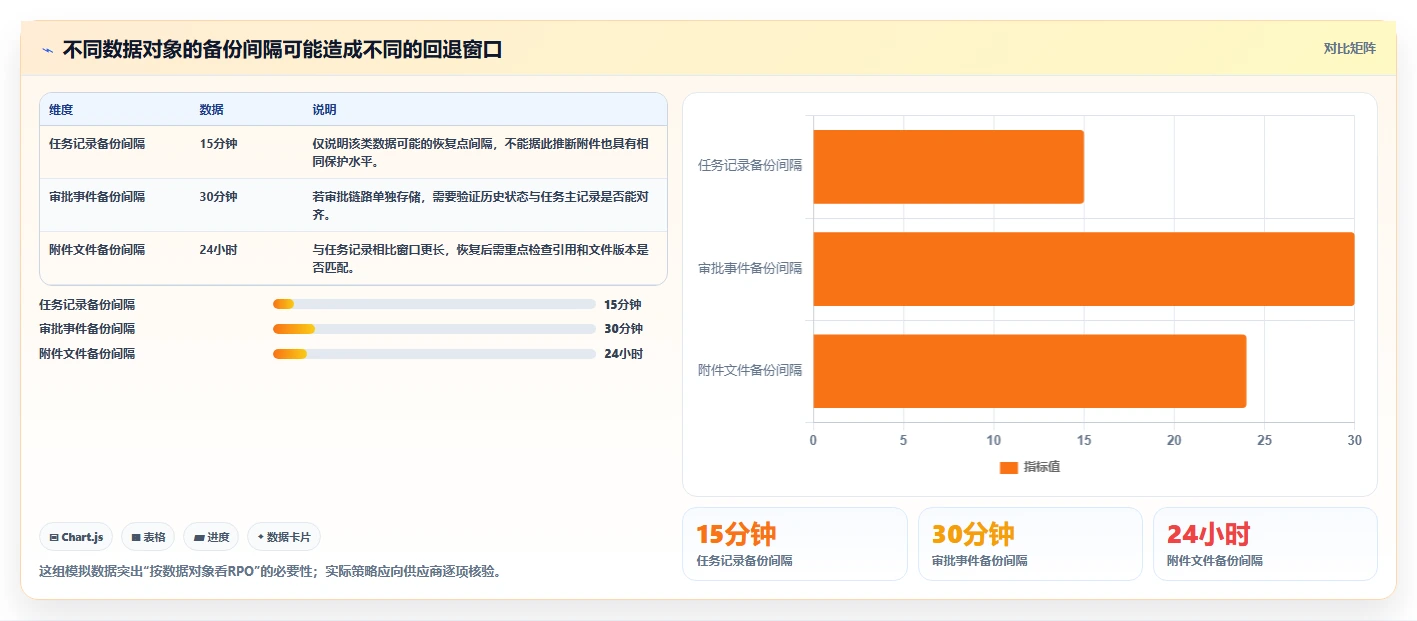Click the description starting 仅说明该类数据
The image size is (1417, 621).
[482, 153]
